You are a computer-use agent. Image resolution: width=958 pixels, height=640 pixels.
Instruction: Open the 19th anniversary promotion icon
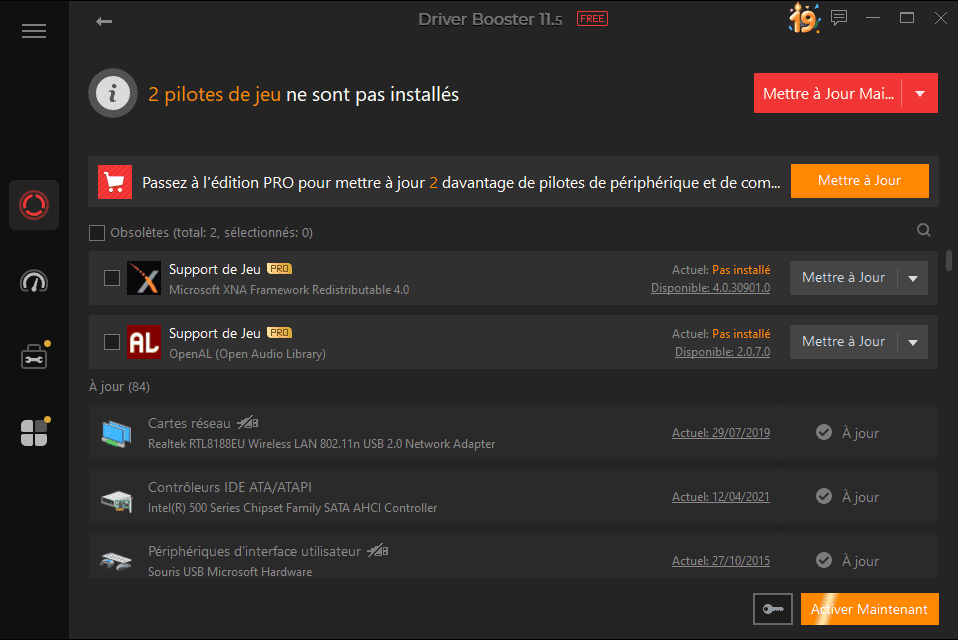click(x=804, y=18)
